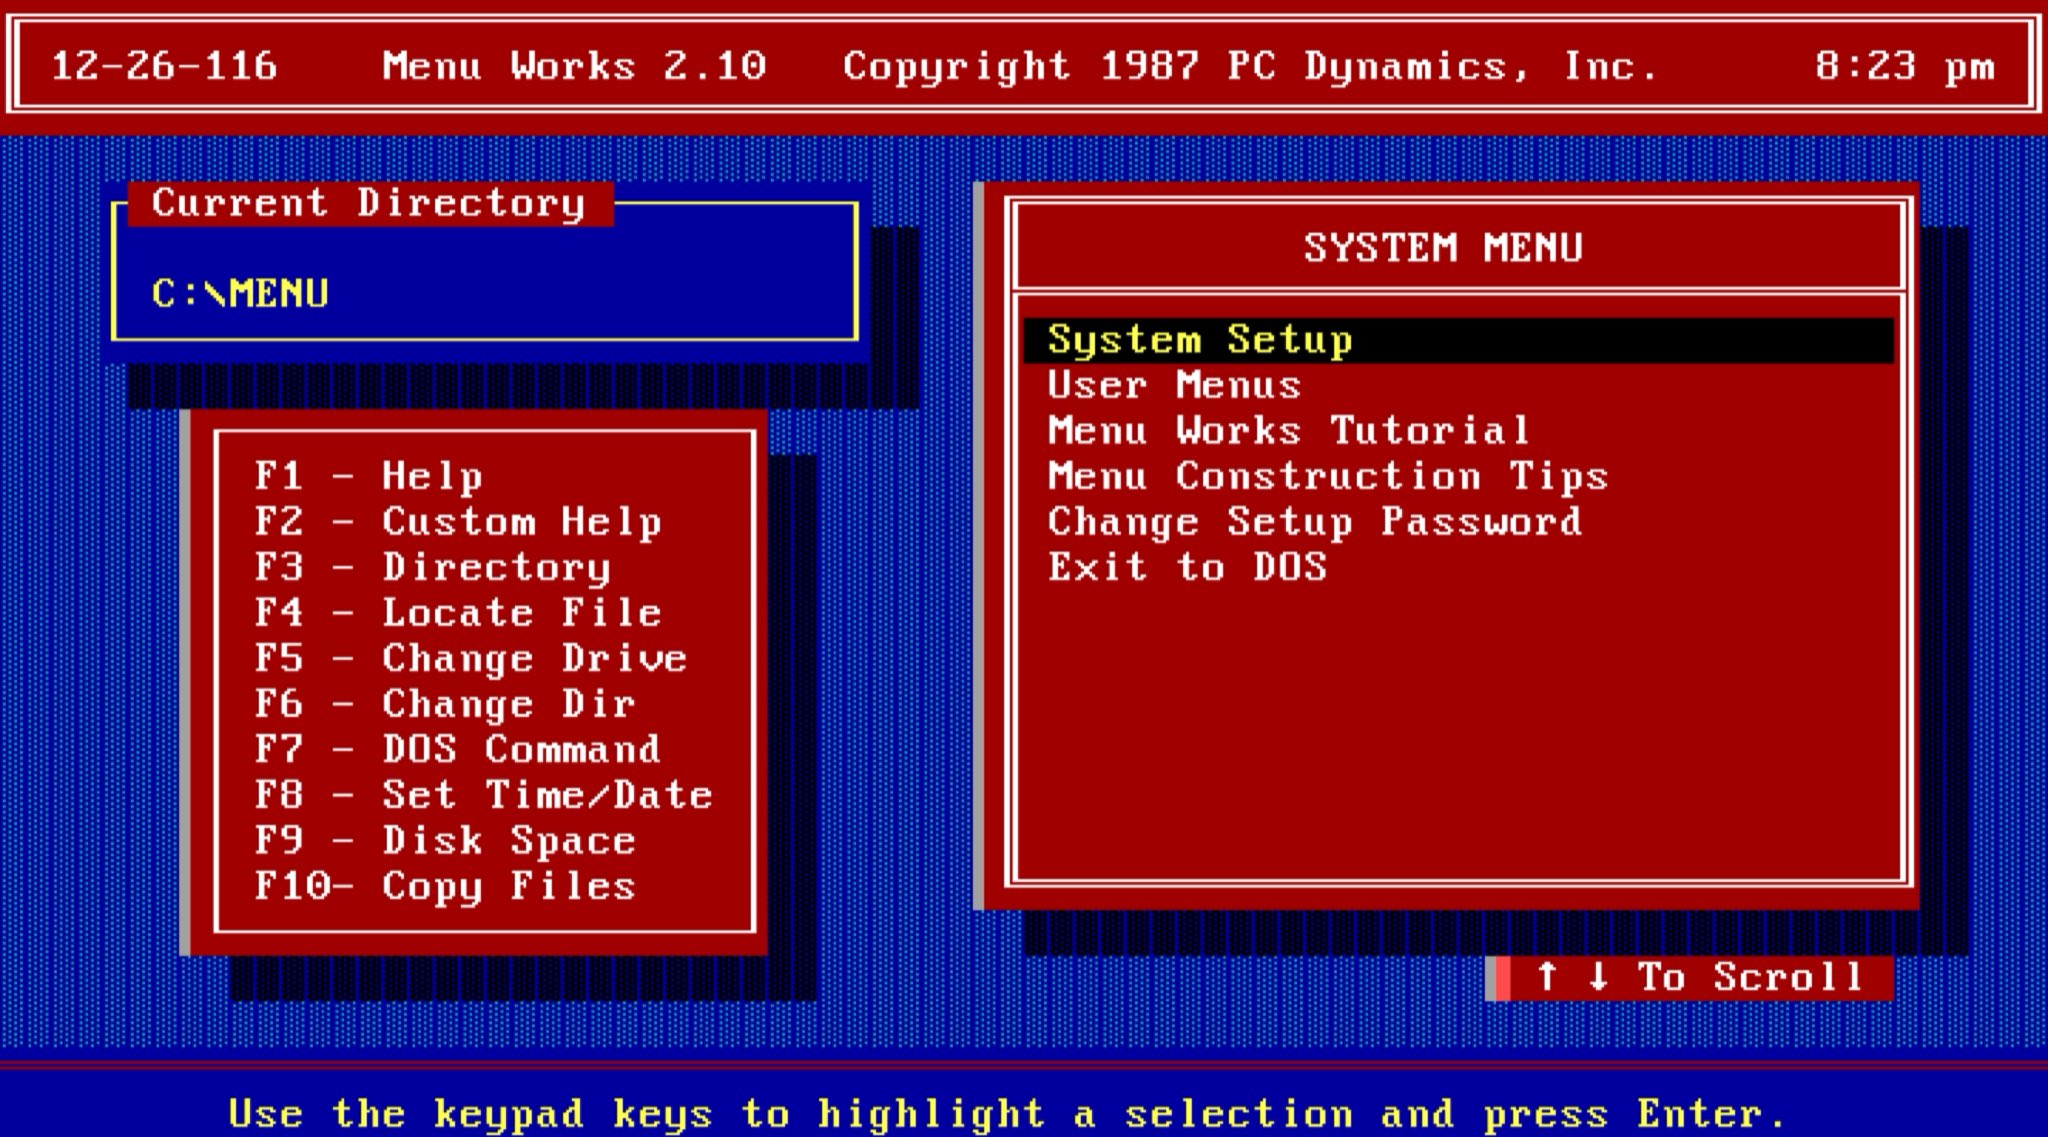Select F5 - Change Drive
Image resolution: width=2048 pixels, height=1137 pixels.
[x=471, y=659]
